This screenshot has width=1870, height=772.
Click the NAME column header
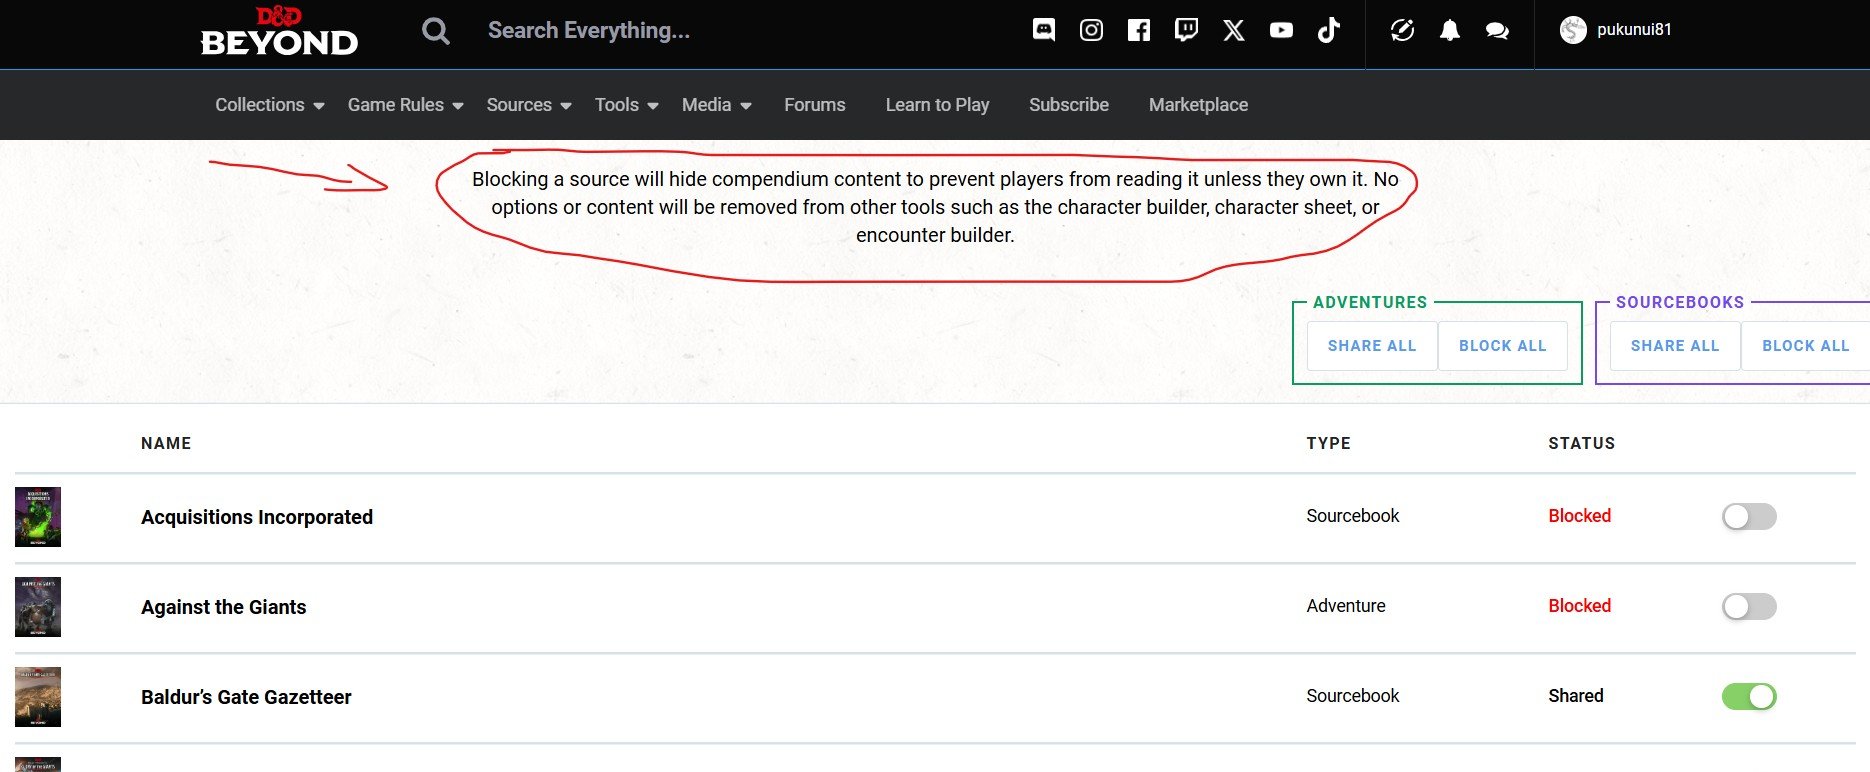pyautogui.click(x=166, y=443)
